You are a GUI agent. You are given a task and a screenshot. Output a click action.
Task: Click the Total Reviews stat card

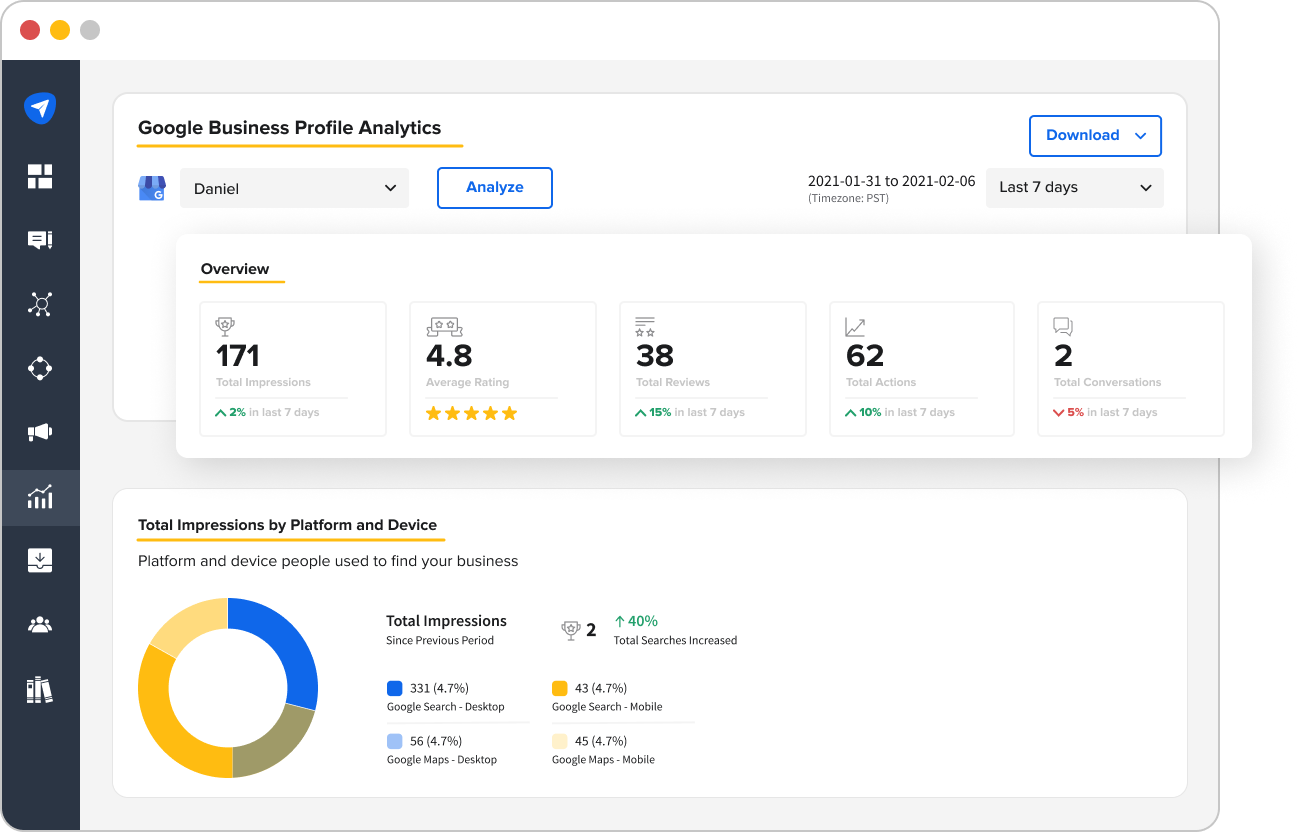(x=712, y=368)
